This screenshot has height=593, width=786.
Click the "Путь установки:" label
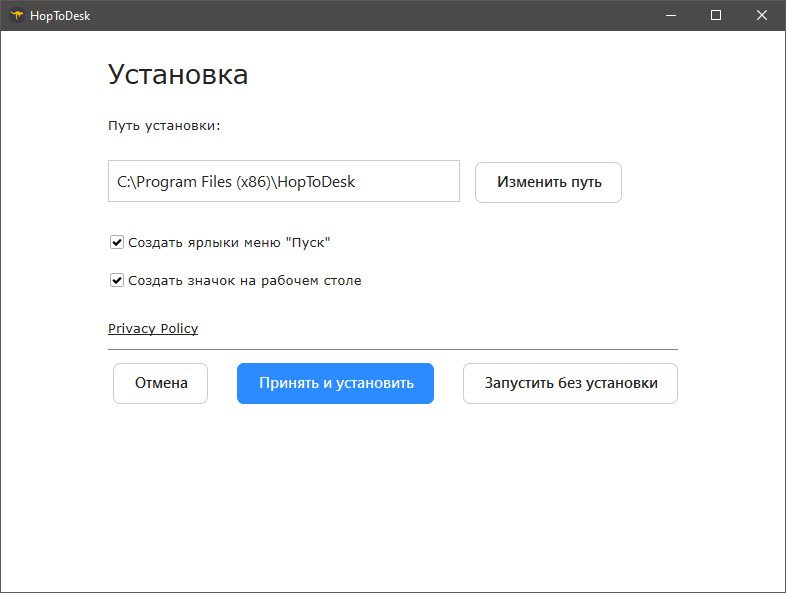(163, 126)
